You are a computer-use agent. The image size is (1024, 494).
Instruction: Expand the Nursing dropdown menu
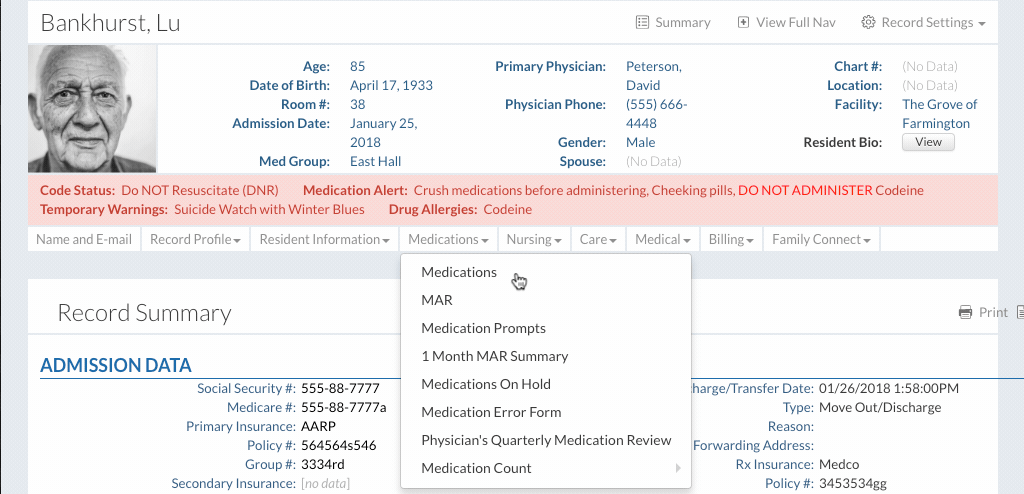coord(534,239)
